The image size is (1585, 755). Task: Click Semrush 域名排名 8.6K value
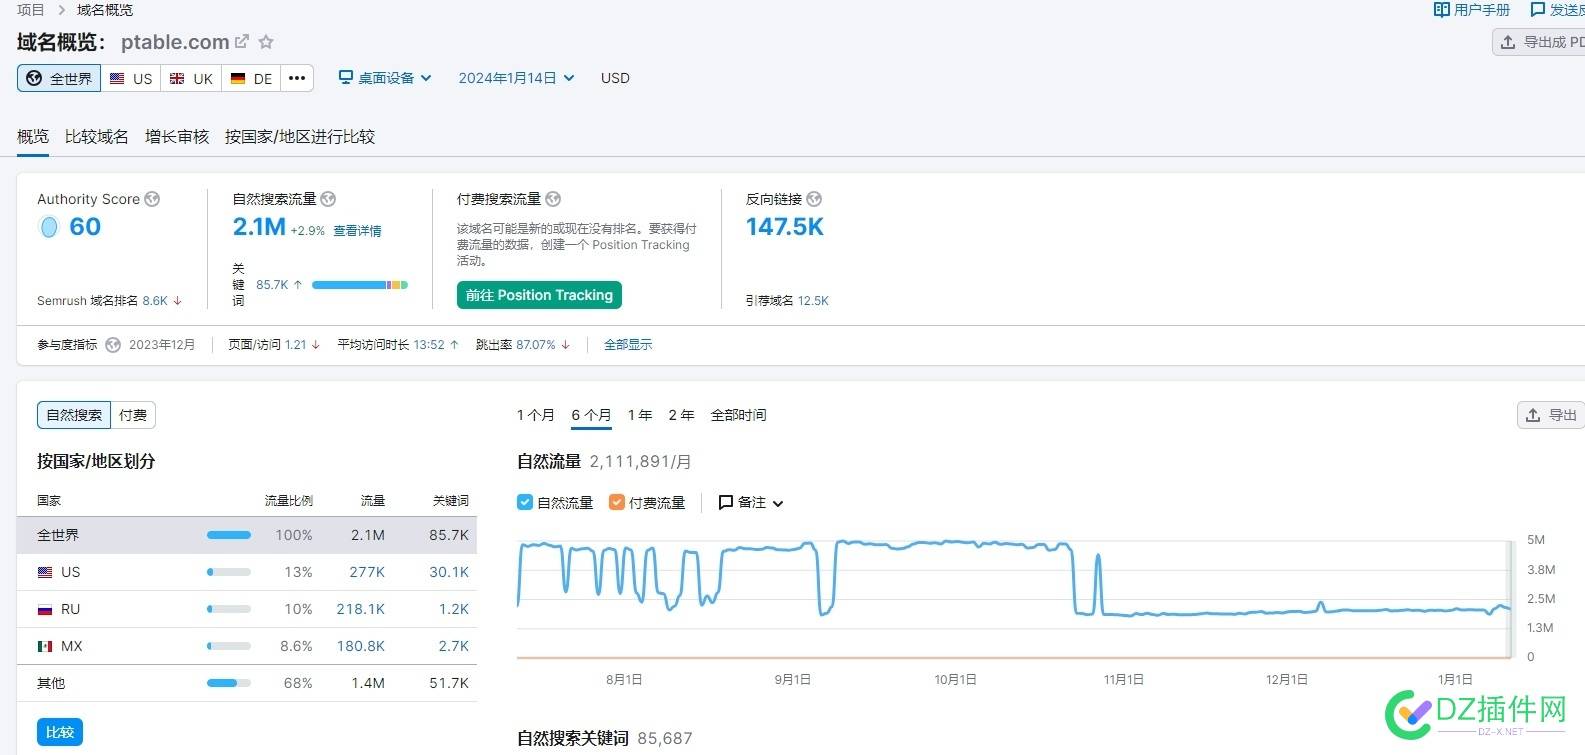155,301
